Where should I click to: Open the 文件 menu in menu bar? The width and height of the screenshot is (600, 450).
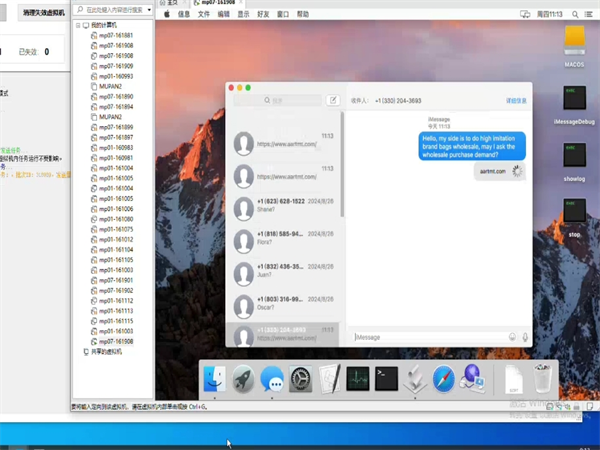coord(204,15)
